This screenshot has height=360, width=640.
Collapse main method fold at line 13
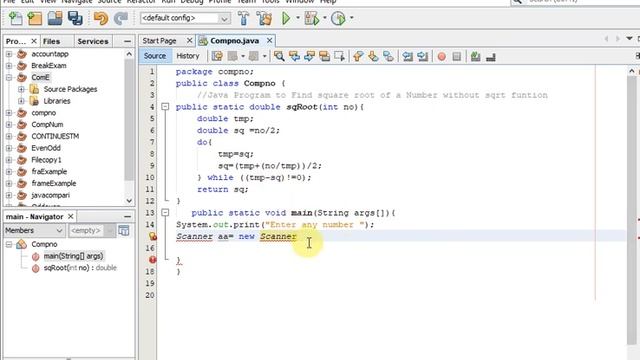(x=165, y=213)
